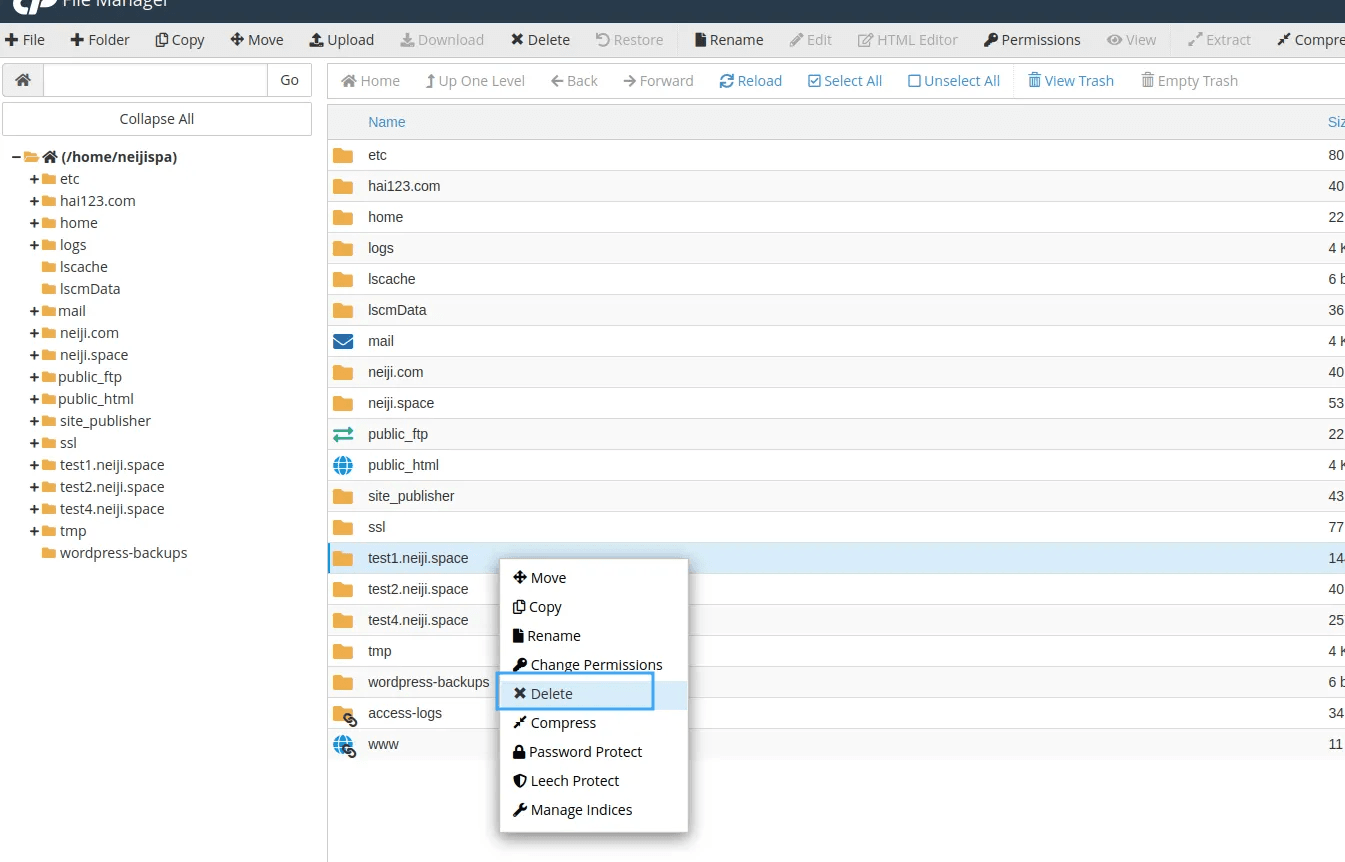Open the Upload tool in the toolbar
This screenshot has width=1345, height=862.
click(x=342, y=40)
